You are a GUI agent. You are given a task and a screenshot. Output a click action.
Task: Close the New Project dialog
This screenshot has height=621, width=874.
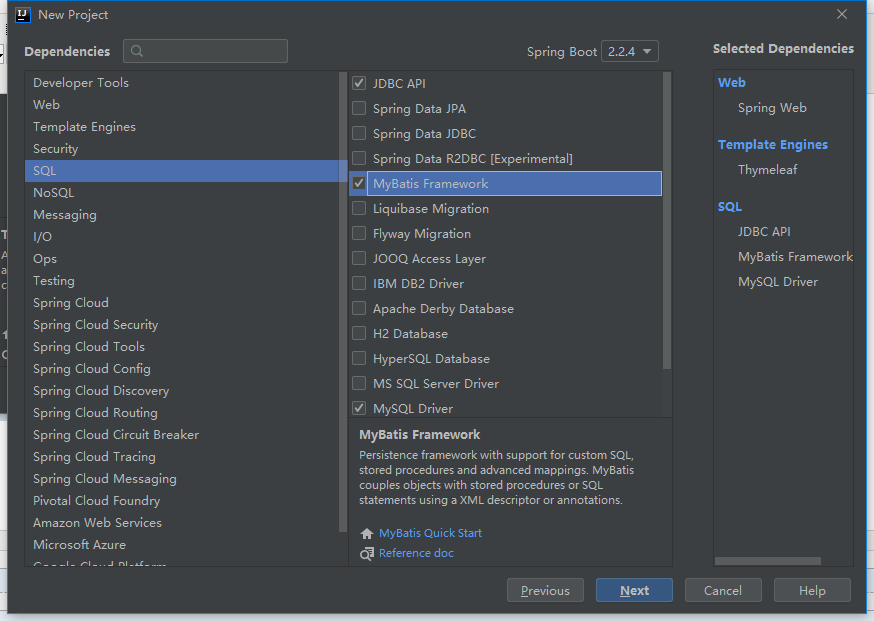point(842,15)
